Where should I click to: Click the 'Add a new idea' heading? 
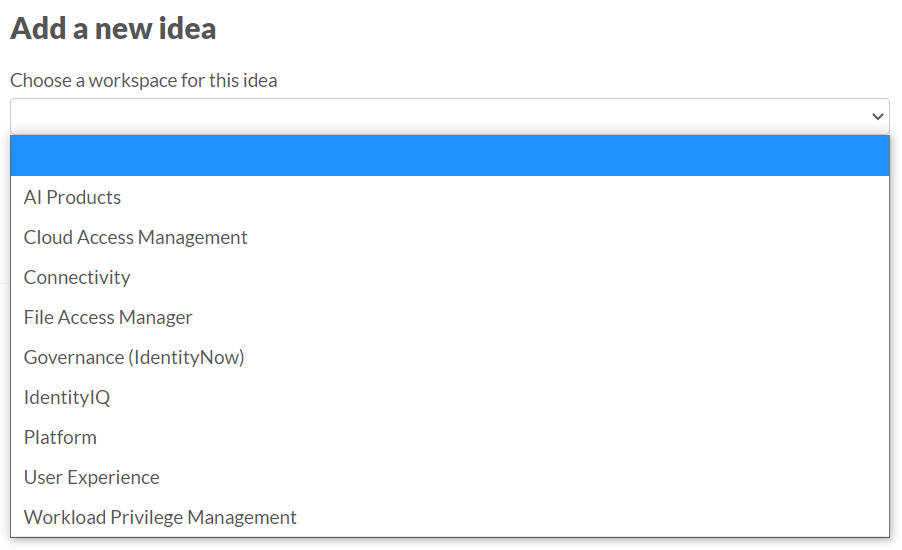point(113,28)
